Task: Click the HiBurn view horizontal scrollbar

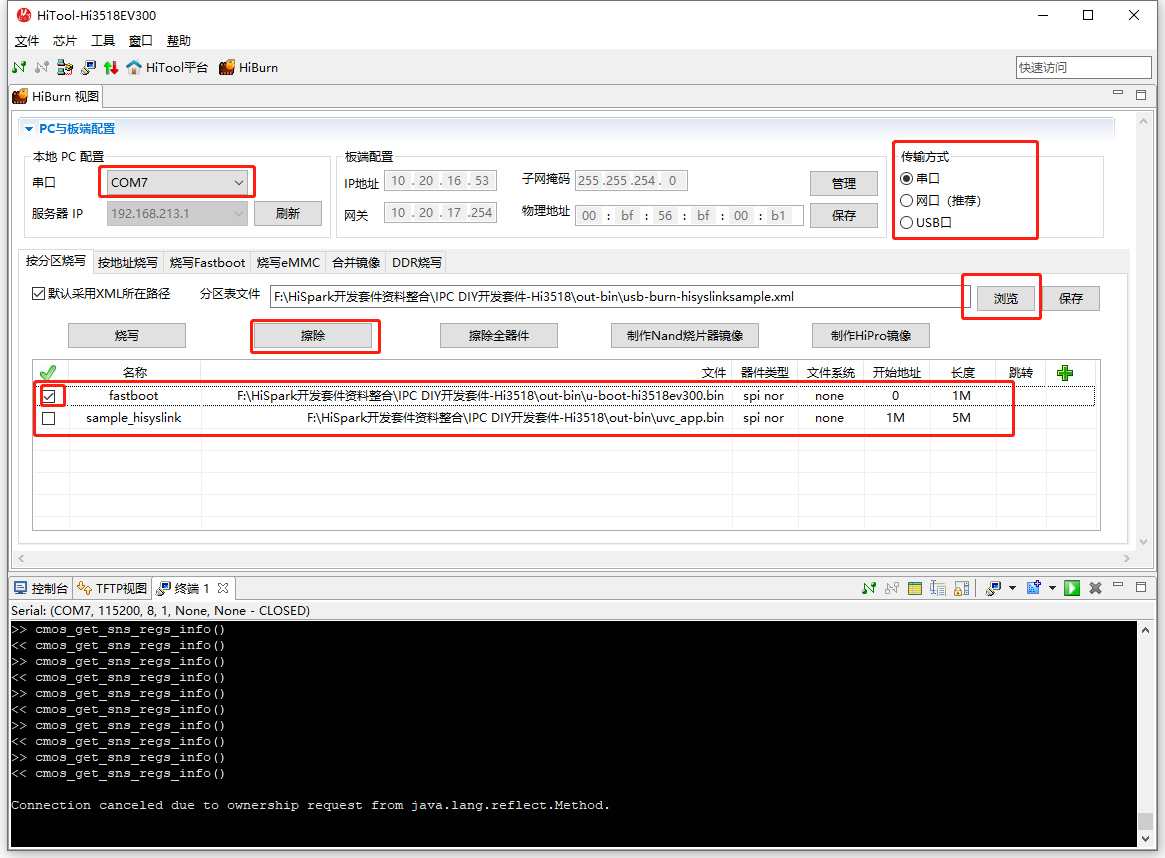Action: 574,558
